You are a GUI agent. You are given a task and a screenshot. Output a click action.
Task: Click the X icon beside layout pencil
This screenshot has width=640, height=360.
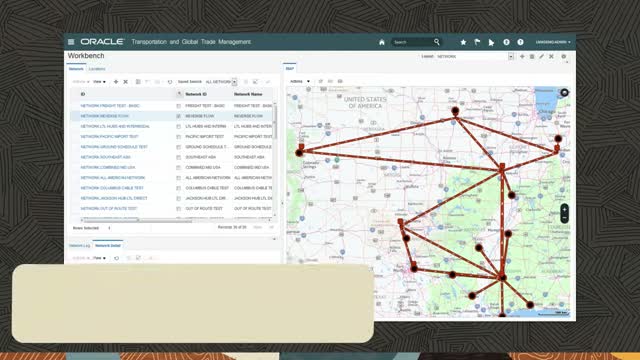coord(551,56)
